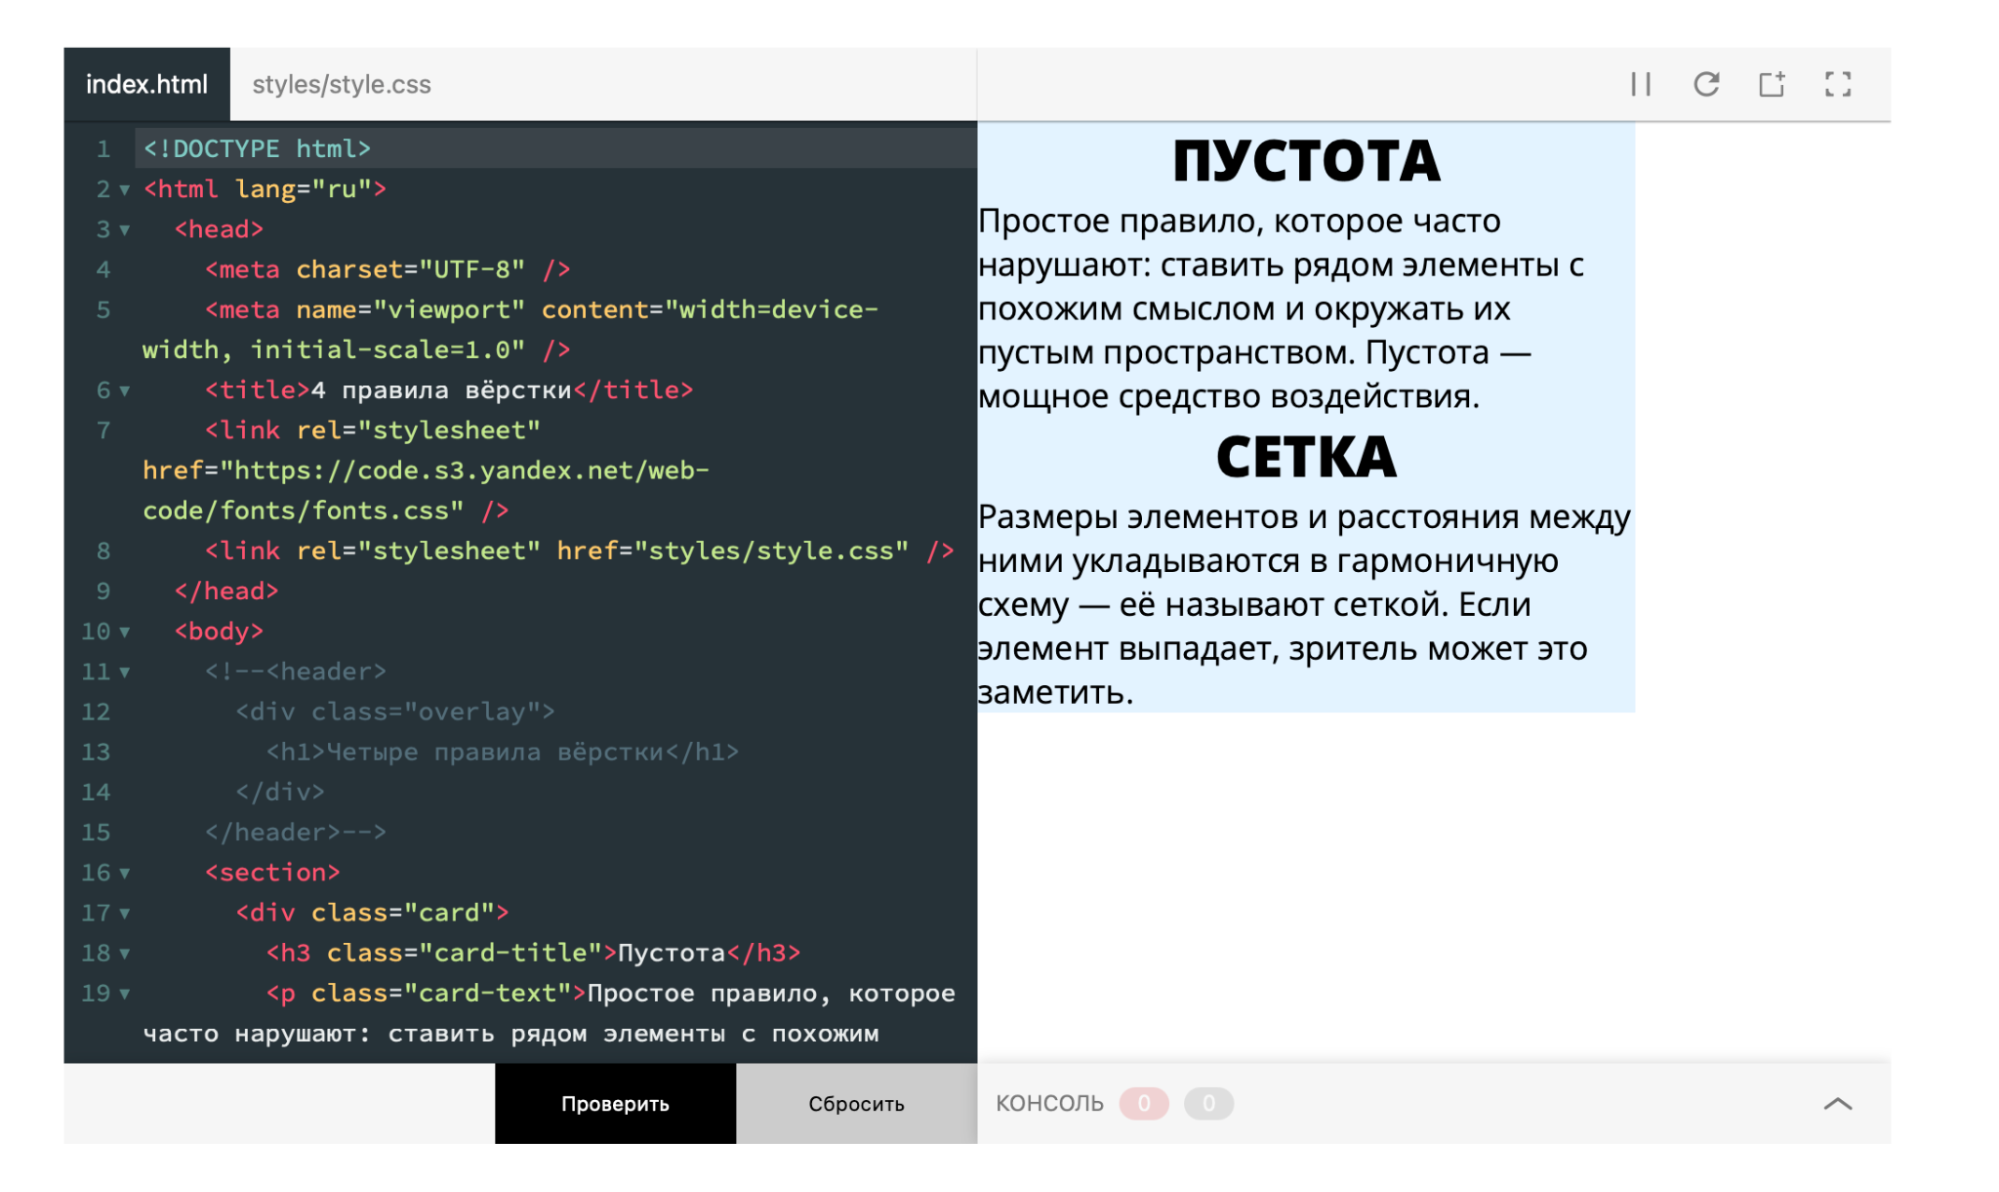Enter fullscreen preview mode

tap(1838, 85)
